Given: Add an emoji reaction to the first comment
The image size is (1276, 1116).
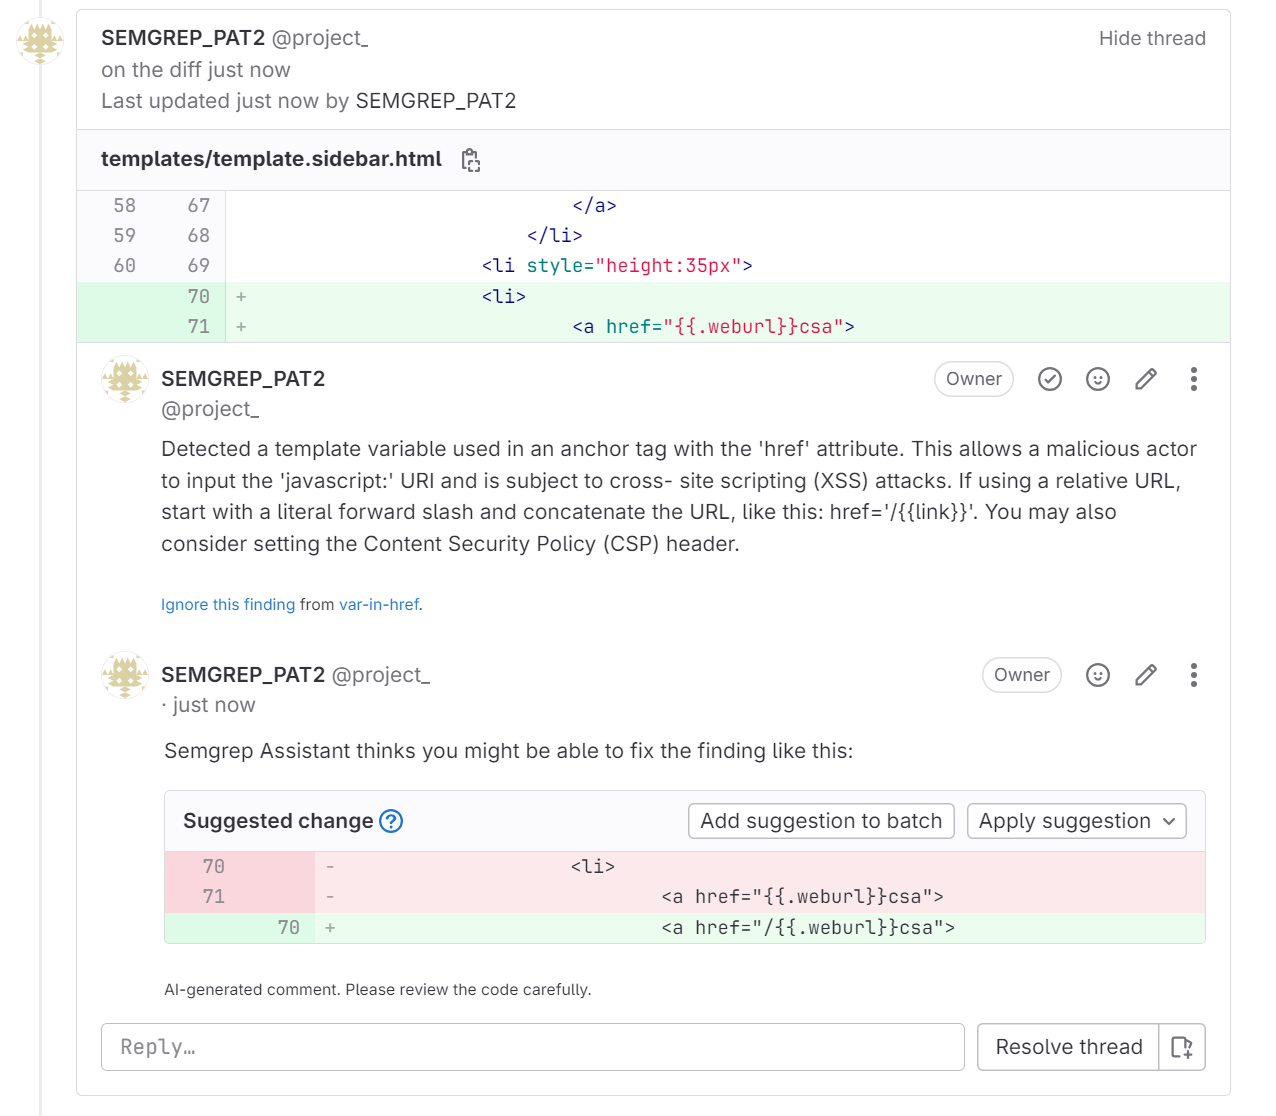Looking at the screenshot, I should (1097, 379).
